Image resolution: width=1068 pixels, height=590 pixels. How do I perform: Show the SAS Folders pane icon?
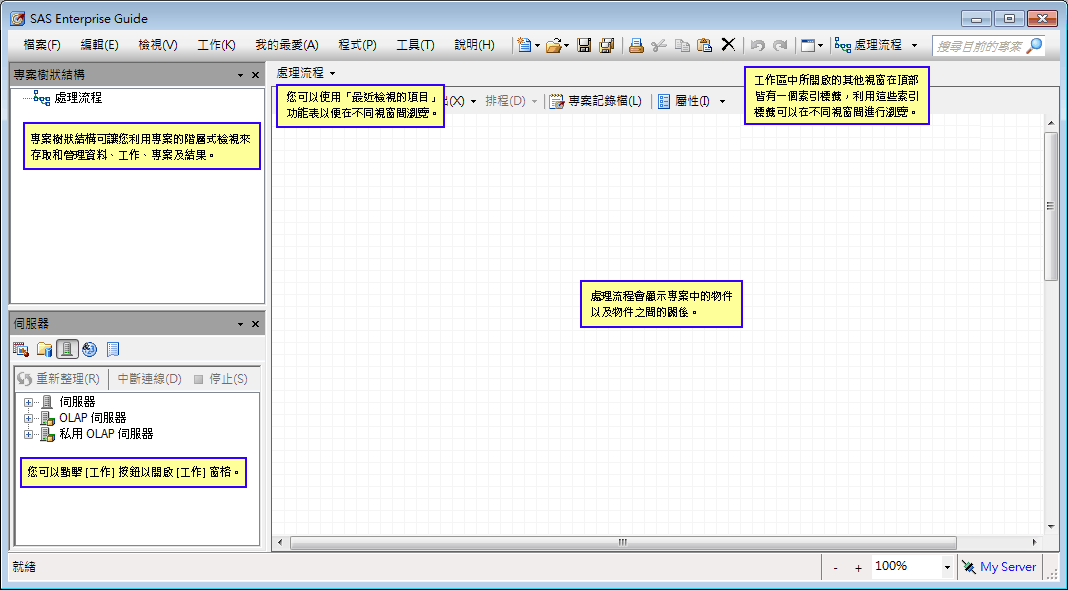pyautogui.click(x=44, y=350)
